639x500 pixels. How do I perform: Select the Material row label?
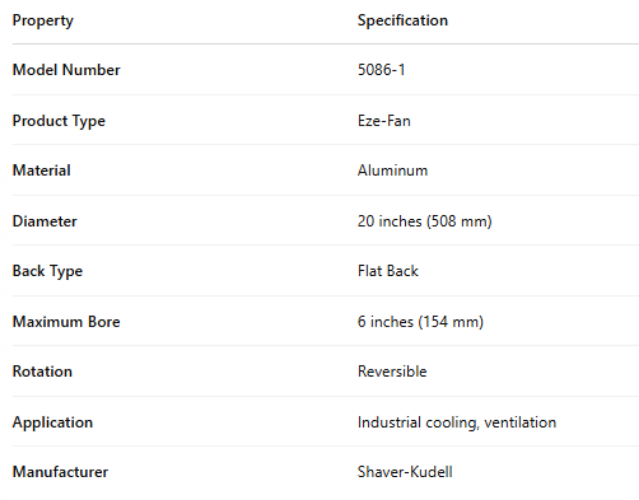click(x=41, y=170)
